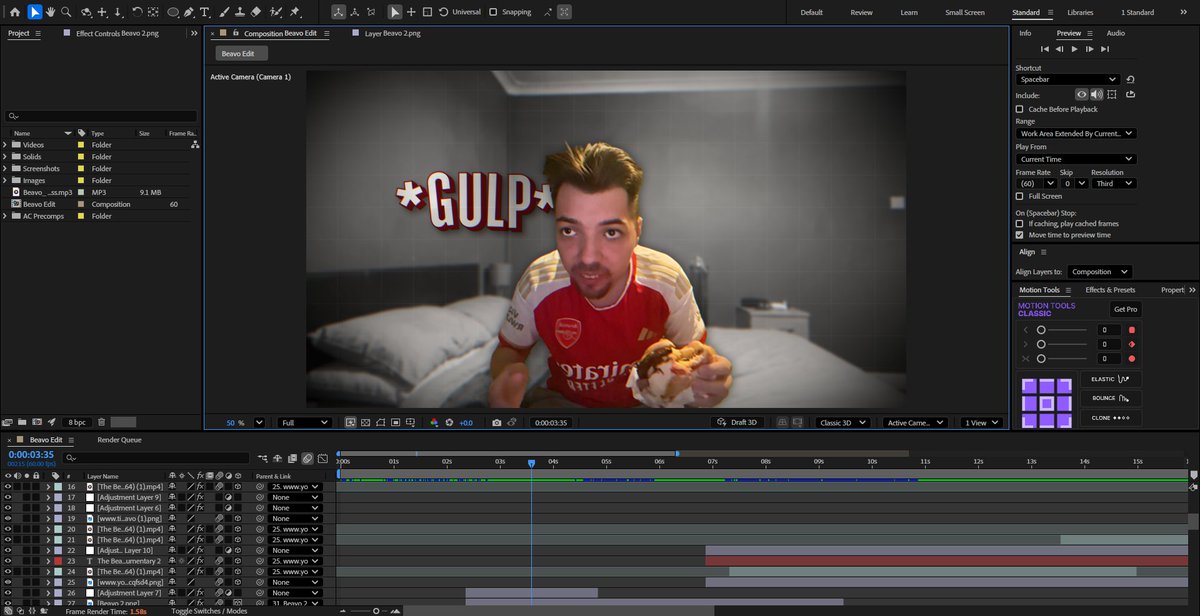
Task: Switch to the Audio panel tab
Action: tap(1115, 33)
